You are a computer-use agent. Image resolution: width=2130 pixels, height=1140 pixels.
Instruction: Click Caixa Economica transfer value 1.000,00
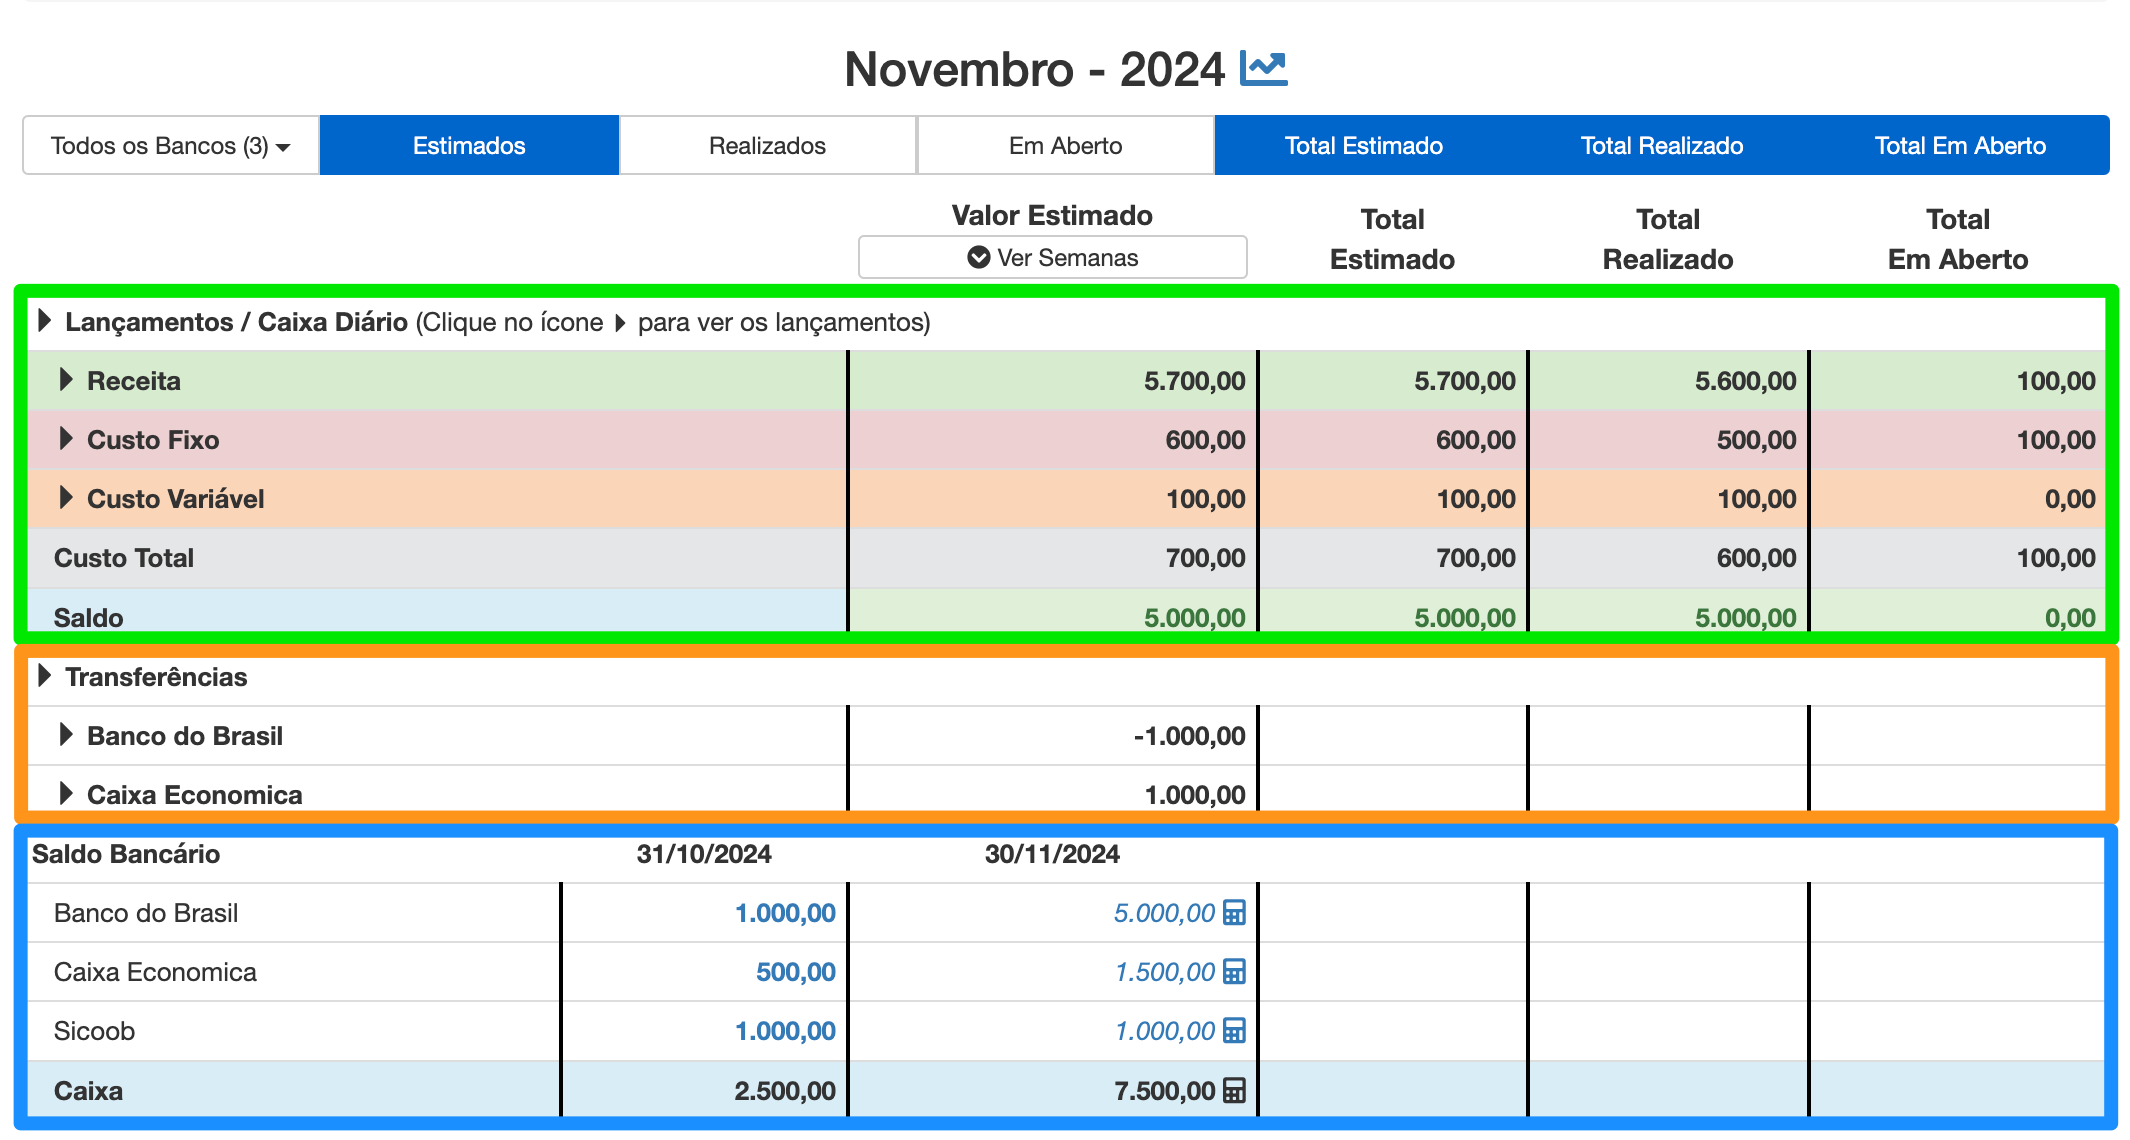click(x=1195, y=795)
